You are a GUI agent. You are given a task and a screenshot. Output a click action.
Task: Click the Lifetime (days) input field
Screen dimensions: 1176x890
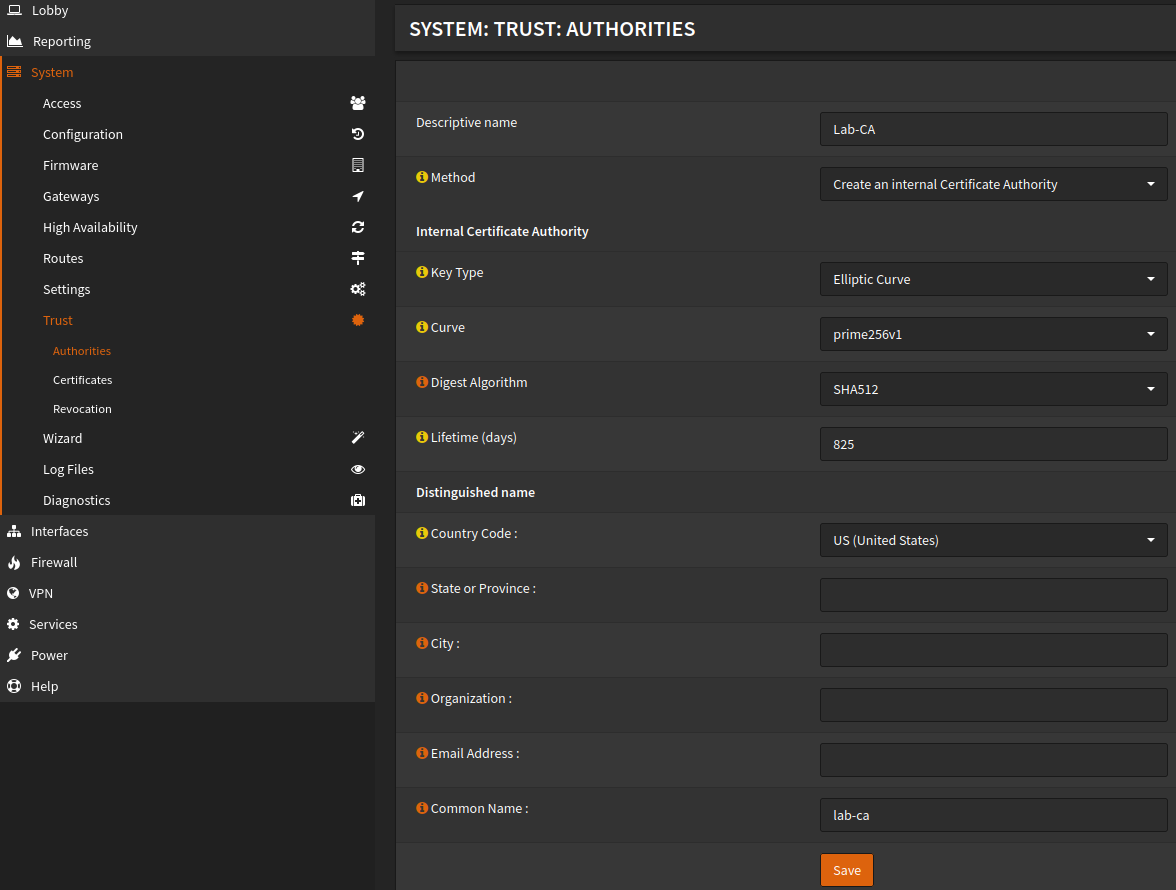pos(993,444)
